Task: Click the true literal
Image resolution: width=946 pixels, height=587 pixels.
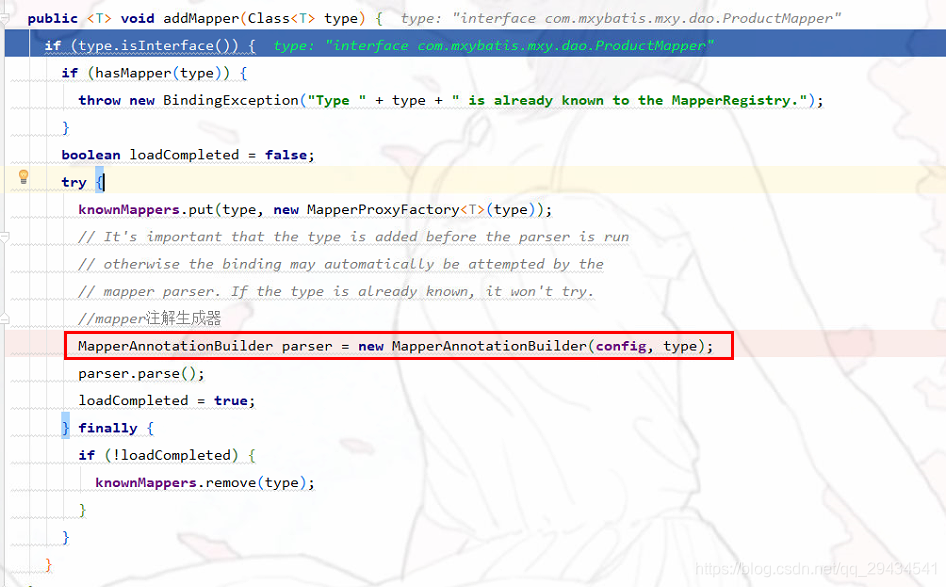Action: click(x=230, y=401)
